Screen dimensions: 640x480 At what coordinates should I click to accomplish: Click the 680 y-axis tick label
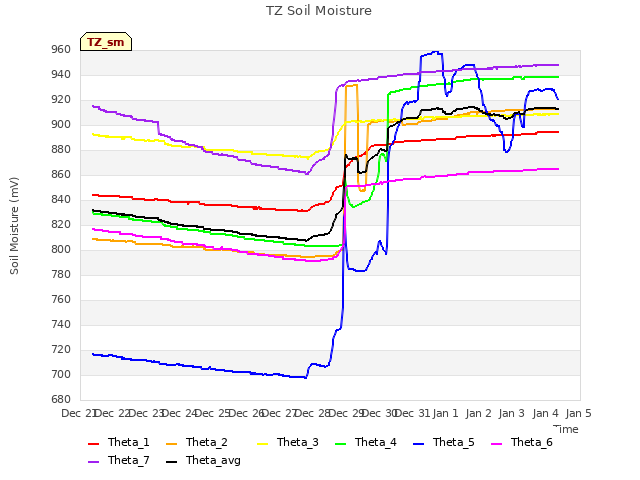(x=61, y=400)
